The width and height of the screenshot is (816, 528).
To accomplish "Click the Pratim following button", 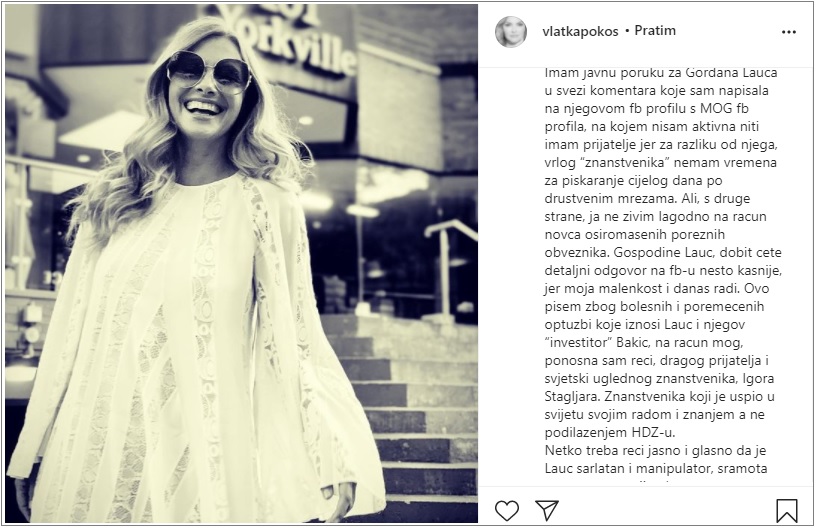I will (655, 31).
